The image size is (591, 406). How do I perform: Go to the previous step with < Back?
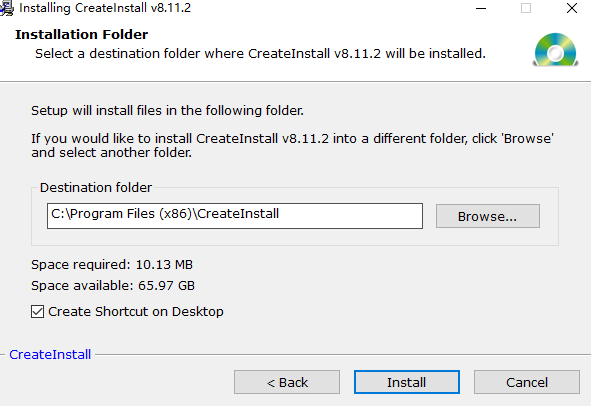[x=287, y=382]
